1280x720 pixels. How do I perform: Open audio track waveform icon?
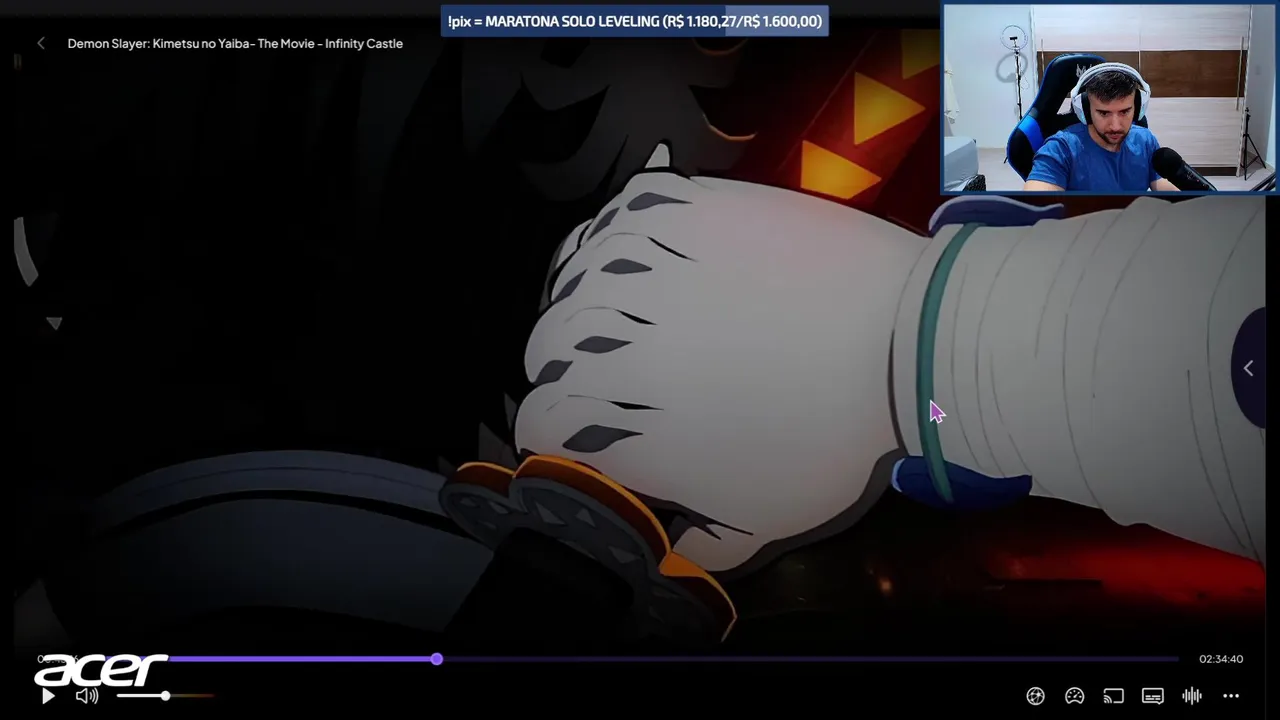point(1192,696)
